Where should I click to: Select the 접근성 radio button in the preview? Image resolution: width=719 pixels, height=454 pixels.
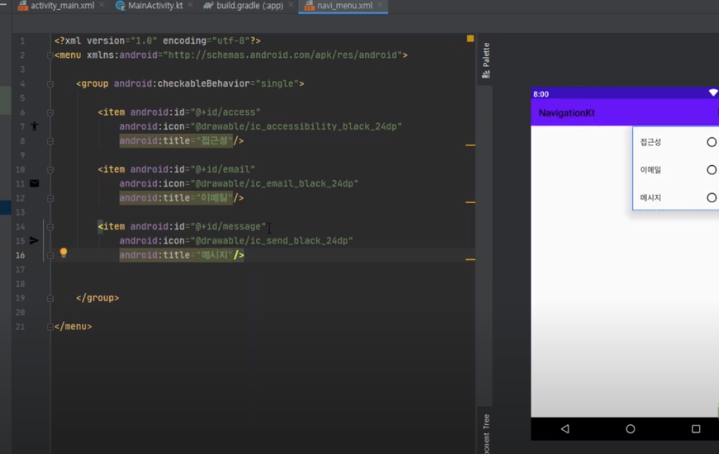pos(711,142)
